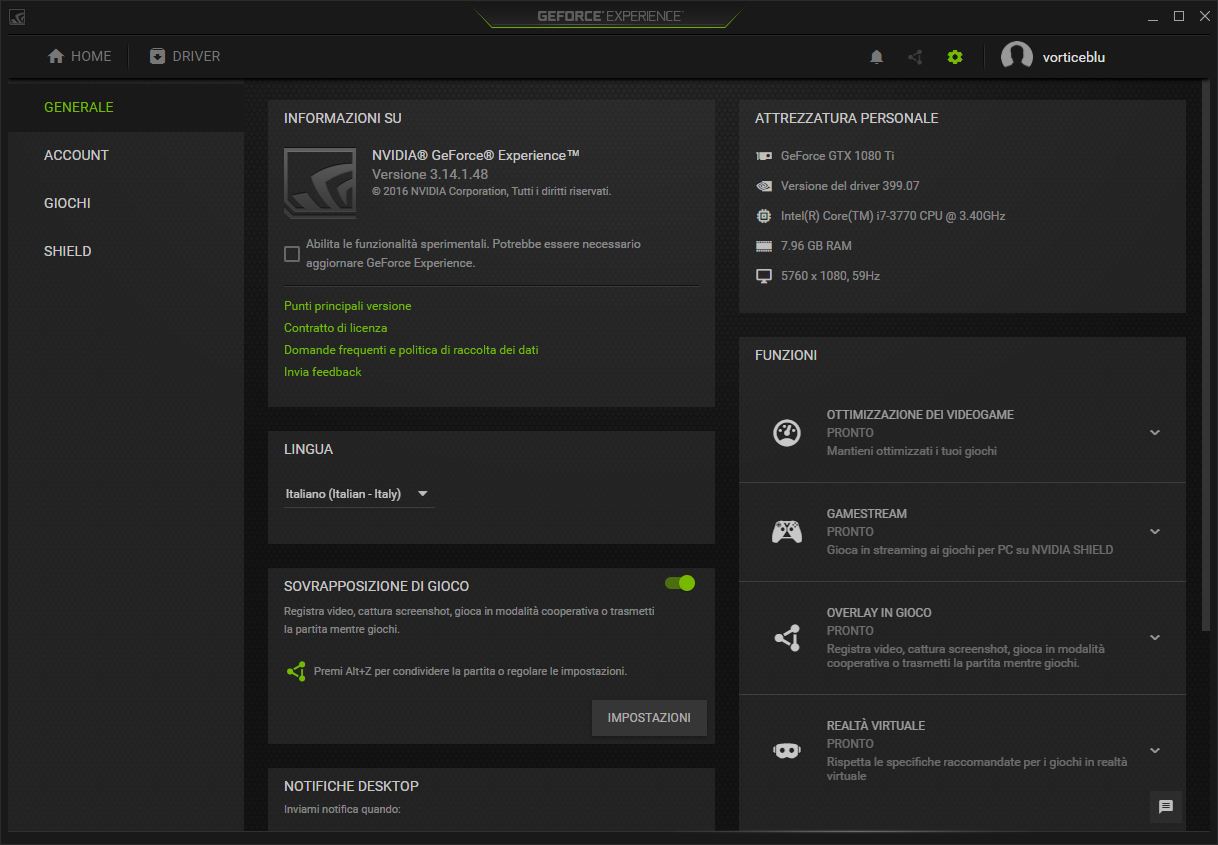Viewport: 1218px width, 845px height.
Task: Open the Contratto di licenza link
Action: pos(335,328)
